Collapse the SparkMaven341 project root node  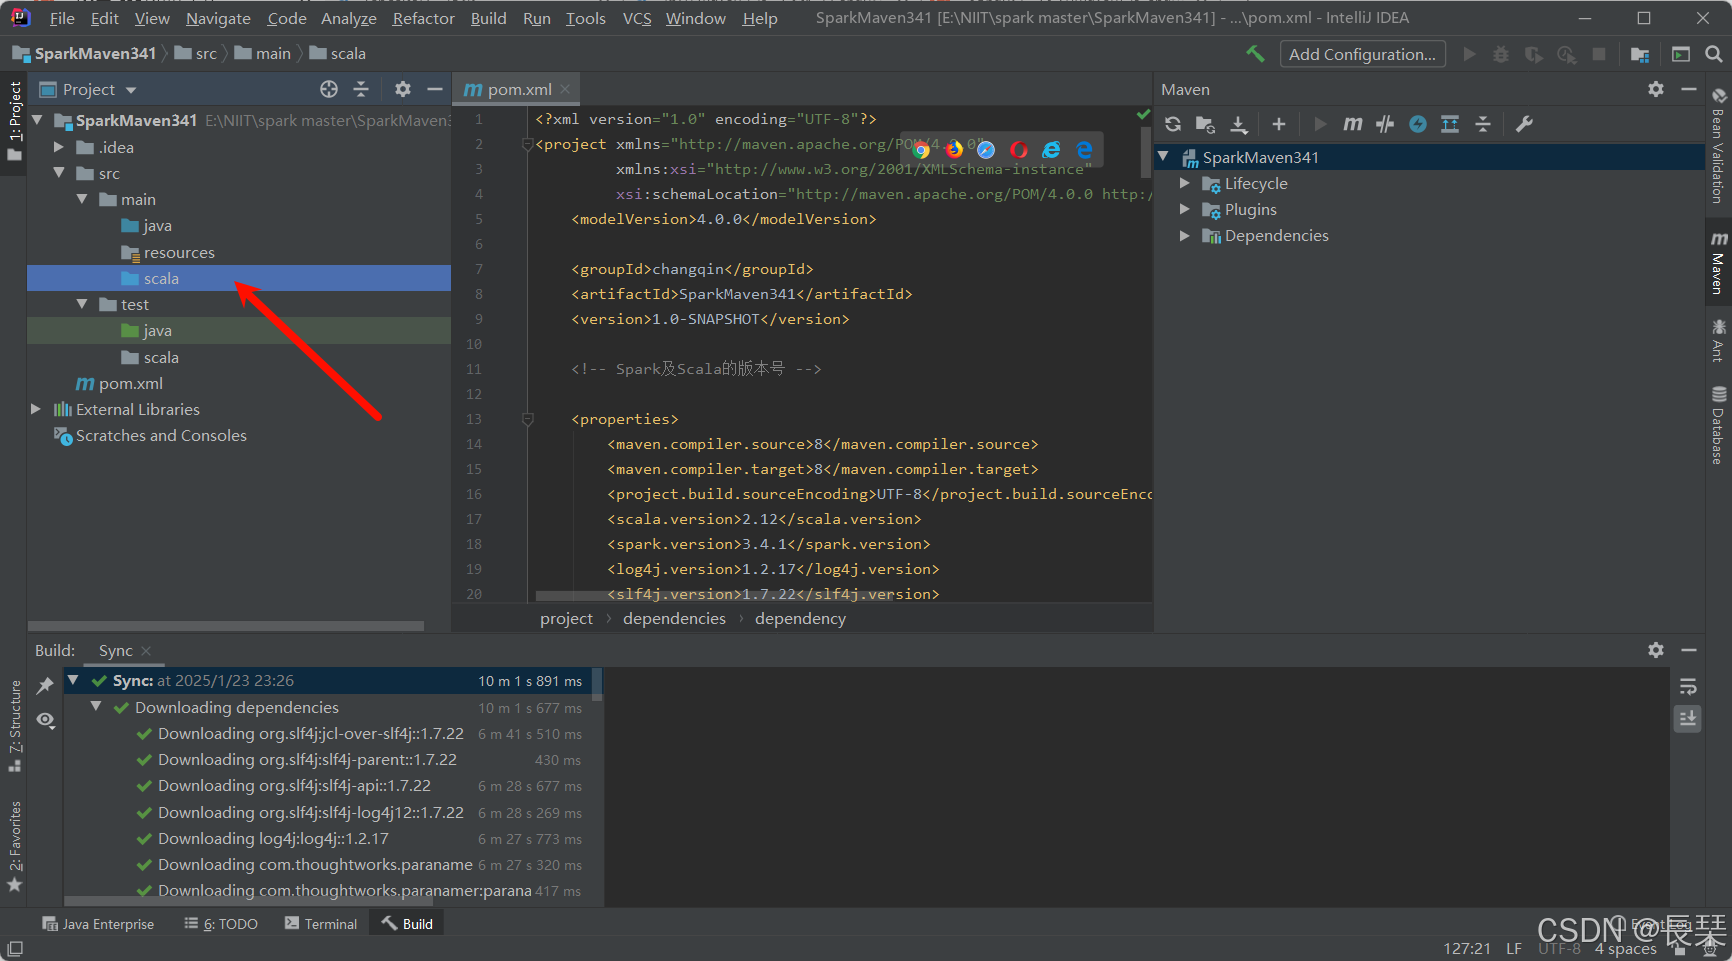coord(37,120)
